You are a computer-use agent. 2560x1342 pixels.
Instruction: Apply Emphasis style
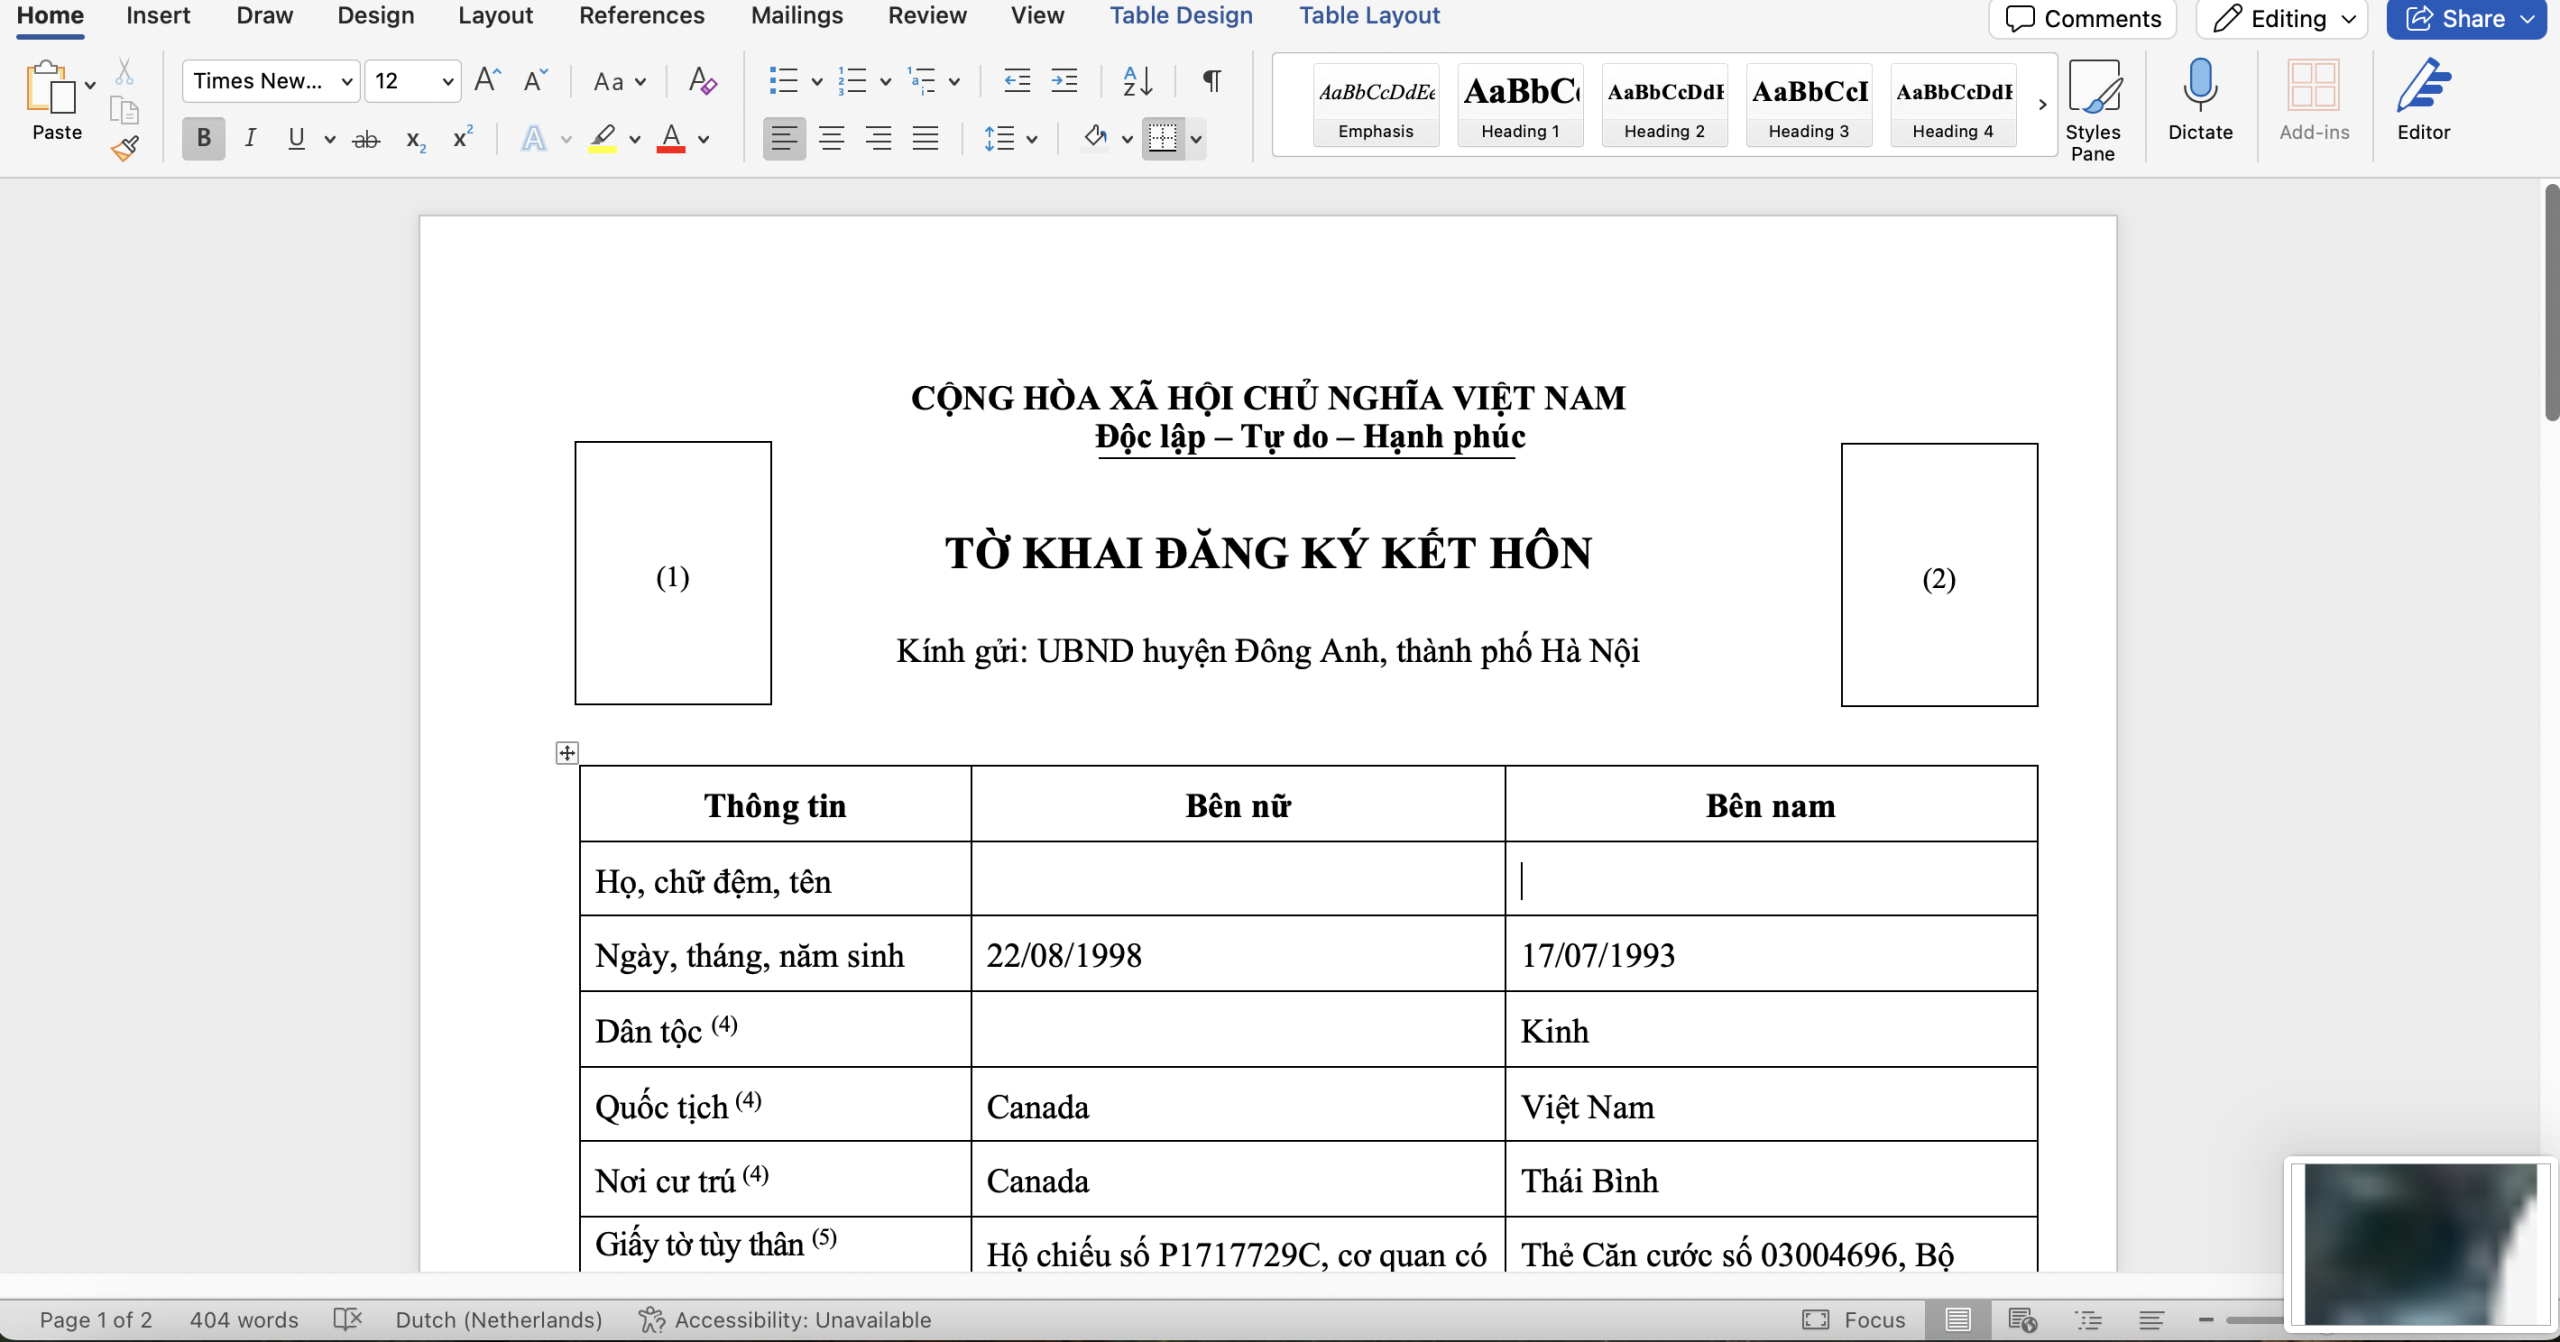1376,105
